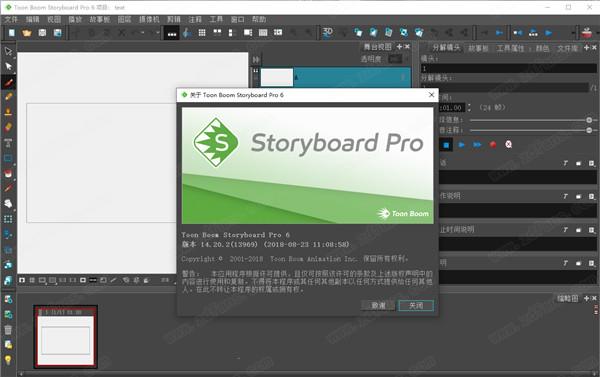This screenshot has height=377, width=600.
Task: Click the trash delete panel icon
Action: tap(8, 330)
